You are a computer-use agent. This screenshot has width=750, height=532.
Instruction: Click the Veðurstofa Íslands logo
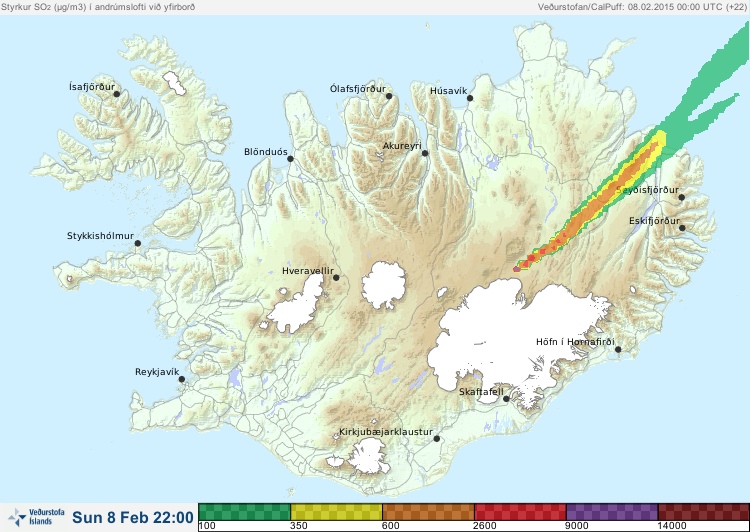(36, 517)
